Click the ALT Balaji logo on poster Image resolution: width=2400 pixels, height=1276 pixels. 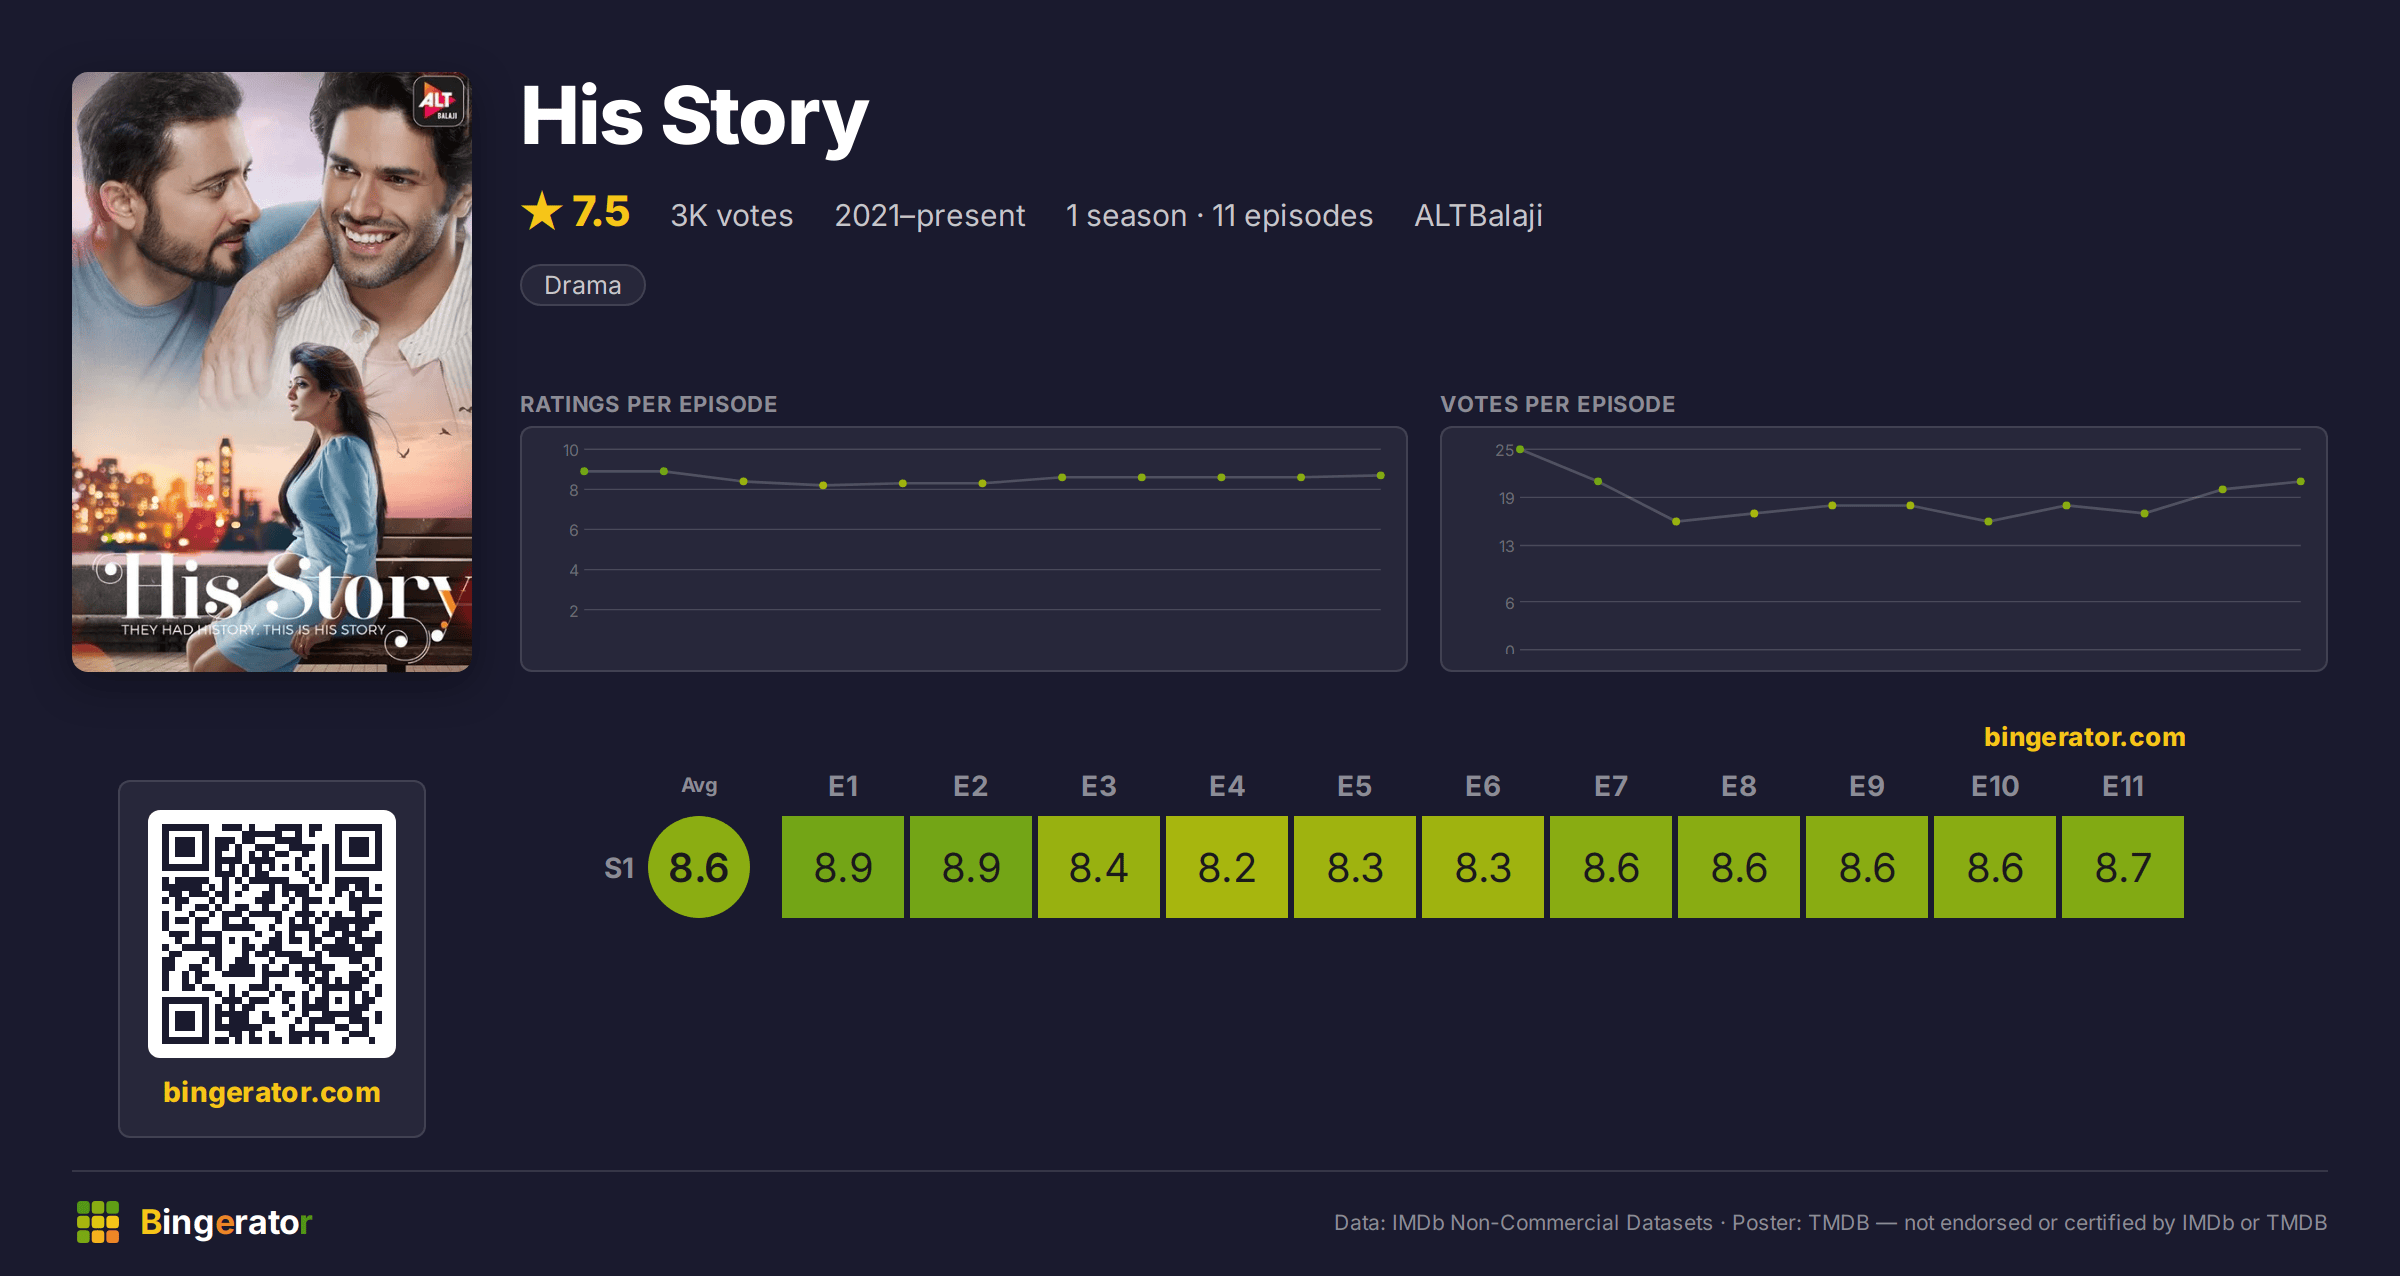coord(439,101)
